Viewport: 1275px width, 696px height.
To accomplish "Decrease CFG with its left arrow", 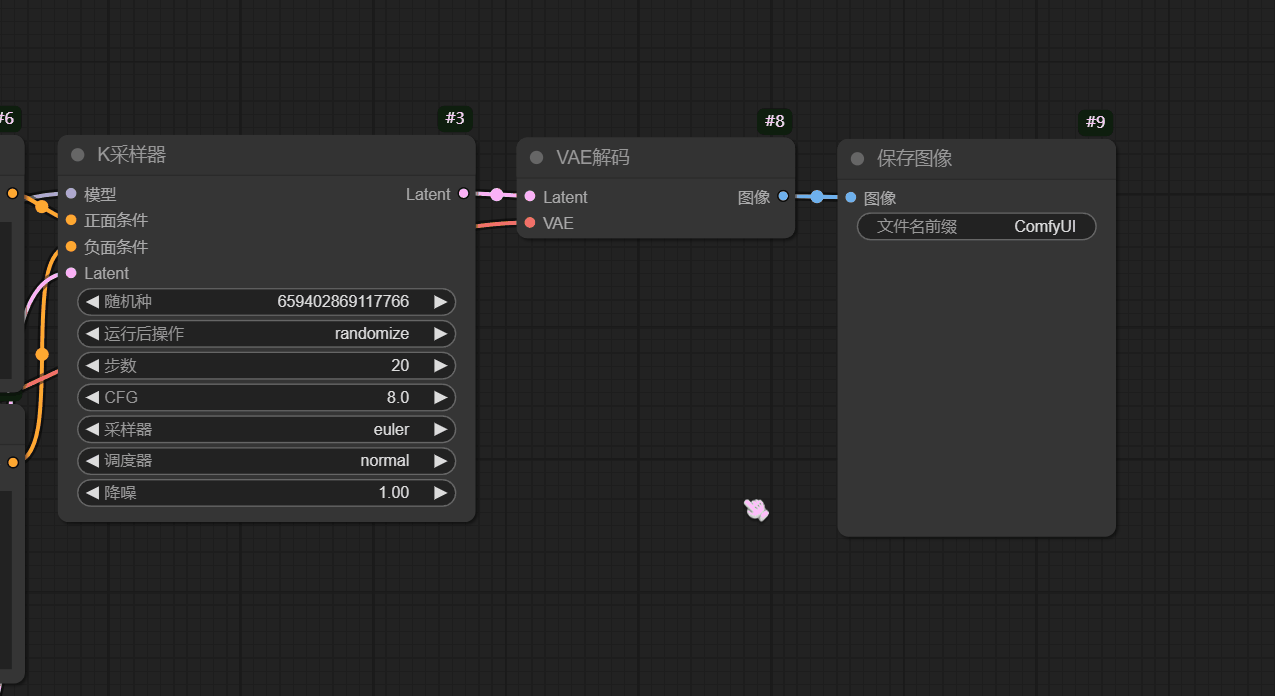I will tap(92, 398).
